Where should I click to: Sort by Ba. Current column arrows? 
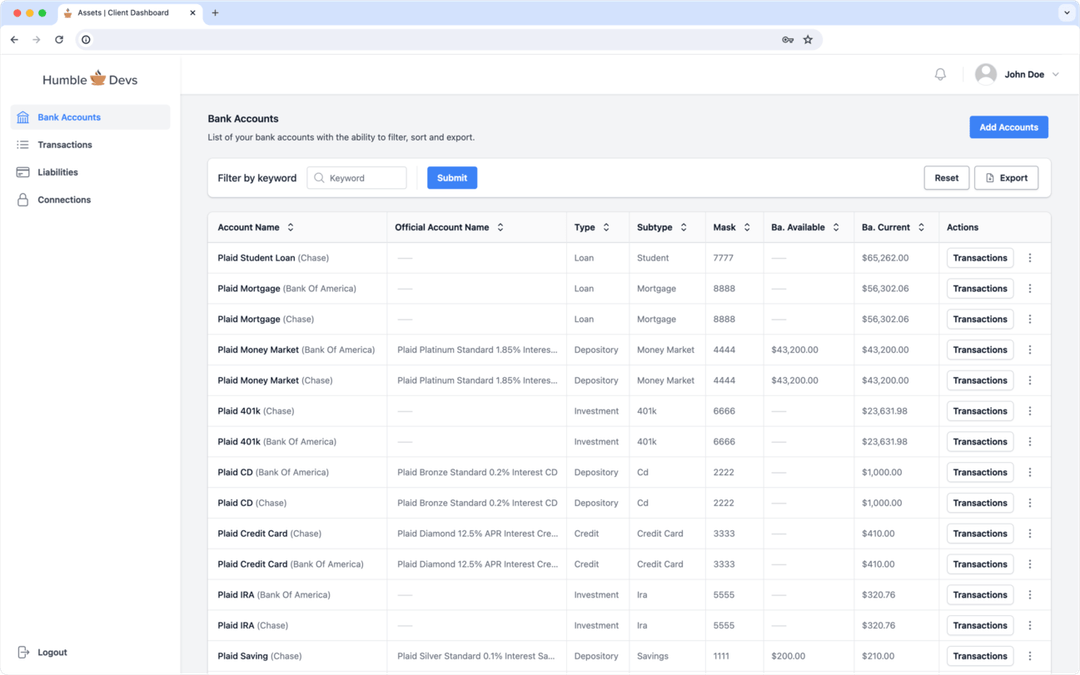pos(921,228)
